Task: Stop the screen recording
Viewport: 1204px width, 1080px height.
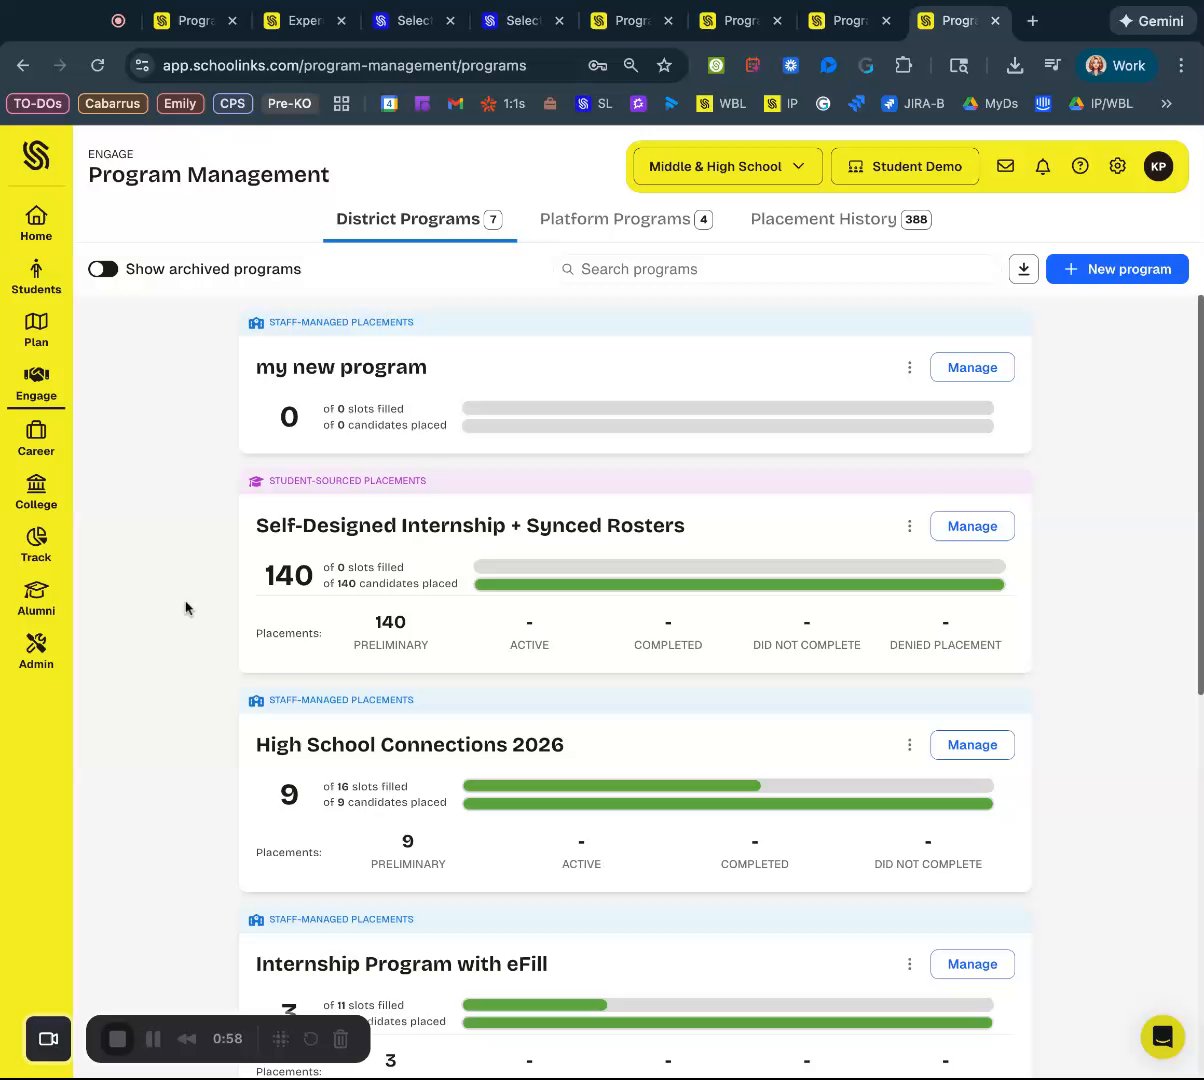Action: pyautogui.click(x=117, y=1039)
